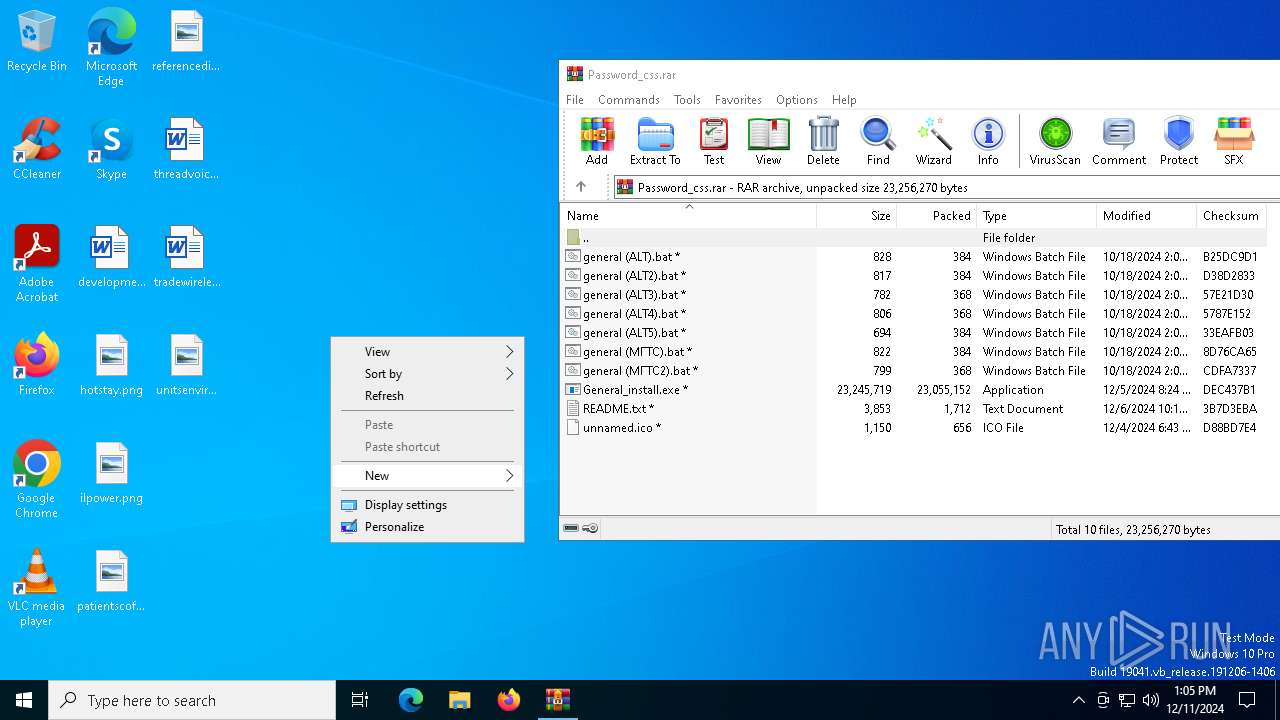Expand the View submenu in context menu

[x=428, y=352]
